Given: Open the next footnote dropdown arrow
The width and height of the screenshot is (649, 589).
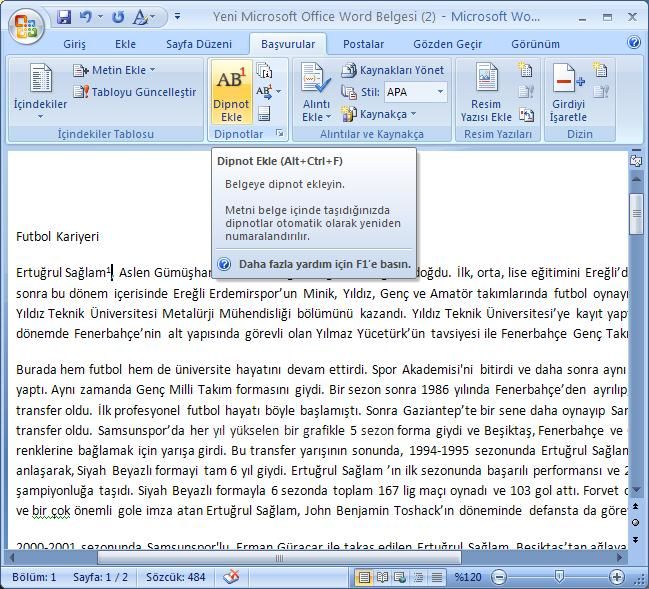Looking at the screenshot, I should tap(279, 91).
